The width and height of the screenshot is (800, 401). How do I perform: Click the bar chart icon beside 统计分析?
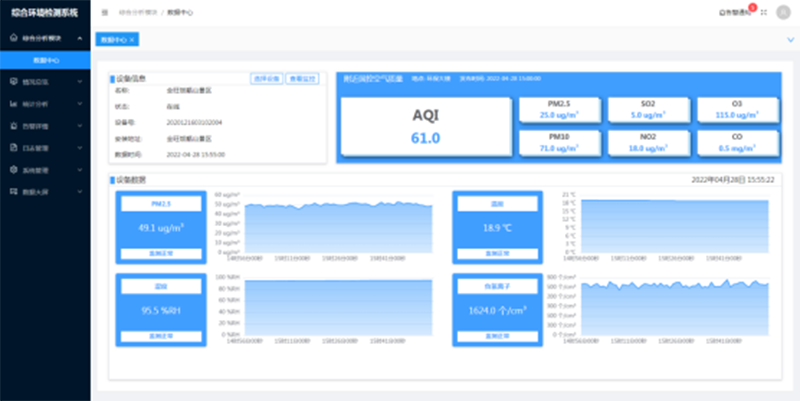point(11,103)
